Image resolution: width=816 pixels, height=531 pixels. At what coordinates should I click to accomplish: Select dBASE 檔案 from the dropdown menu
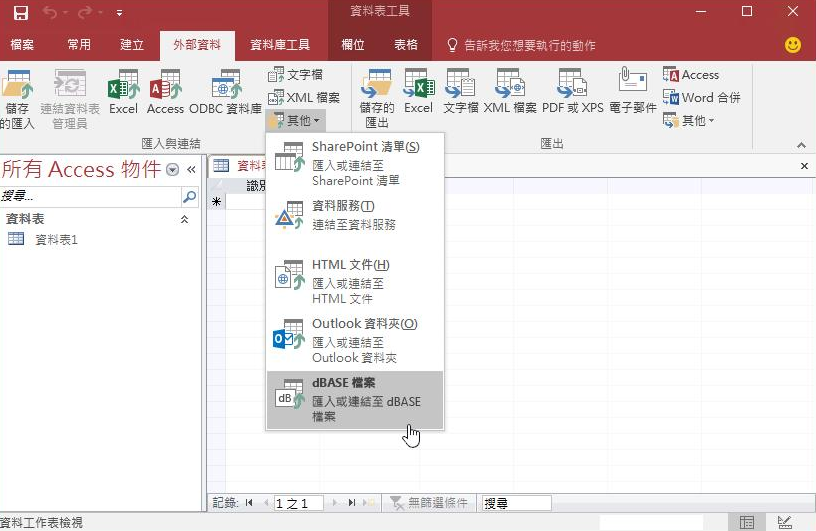coord(355,400)
